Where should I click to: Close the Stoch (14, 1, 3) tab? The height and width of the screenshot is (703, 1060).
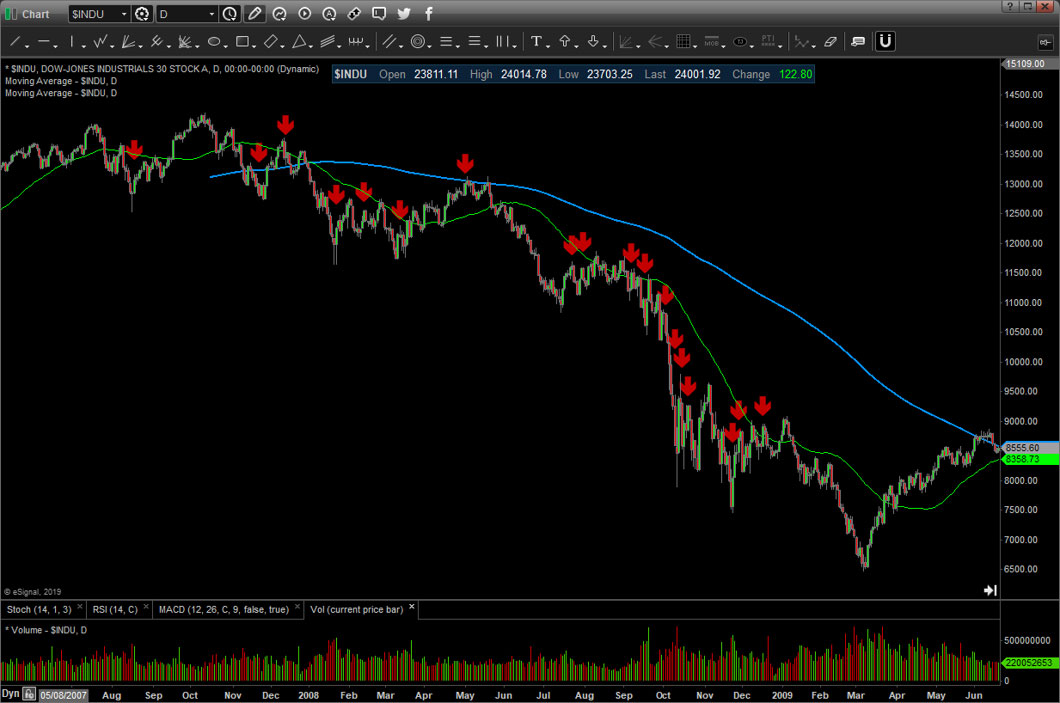click(80, 607)
